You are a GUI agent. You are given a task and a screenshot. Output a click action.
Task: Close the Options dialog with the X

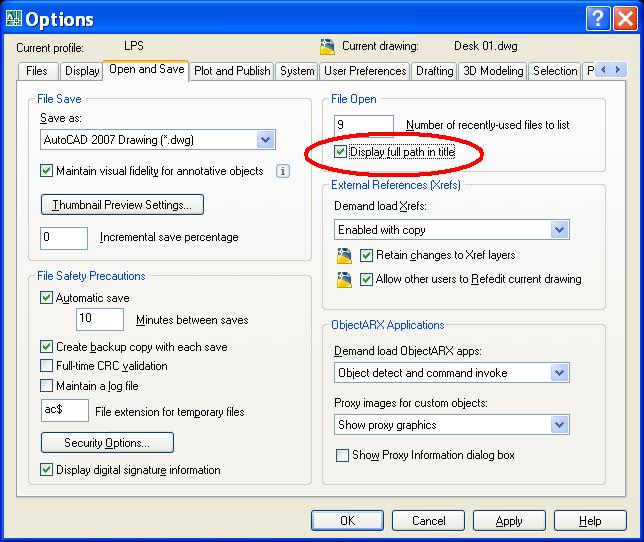pos(625,18)
